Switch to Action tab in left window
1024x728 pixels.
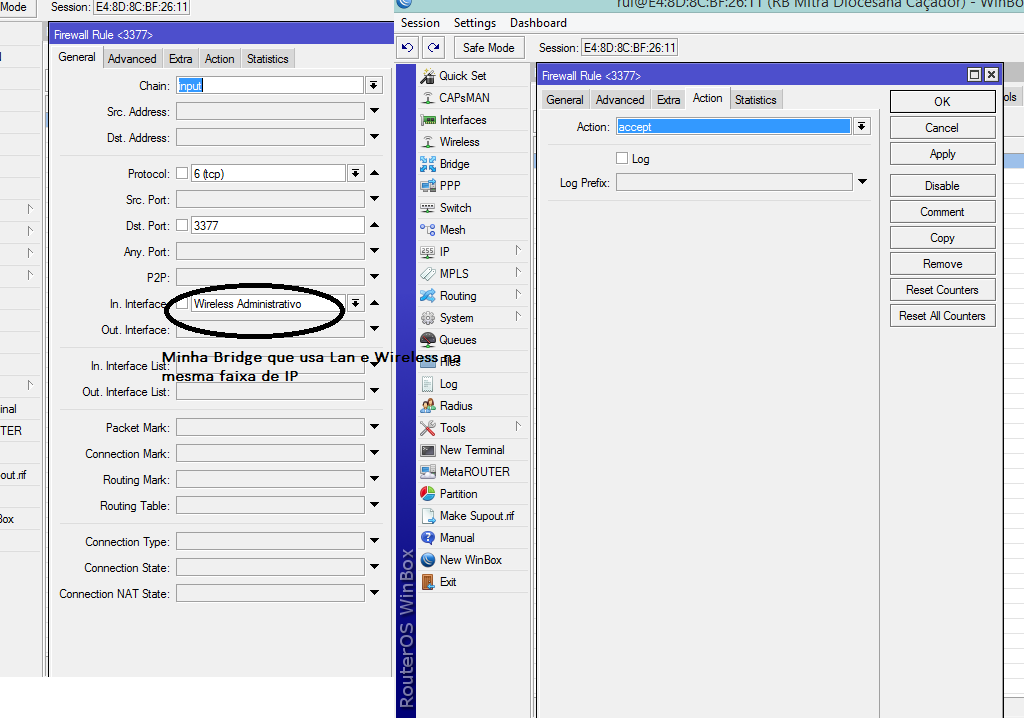tap(219, 59)
